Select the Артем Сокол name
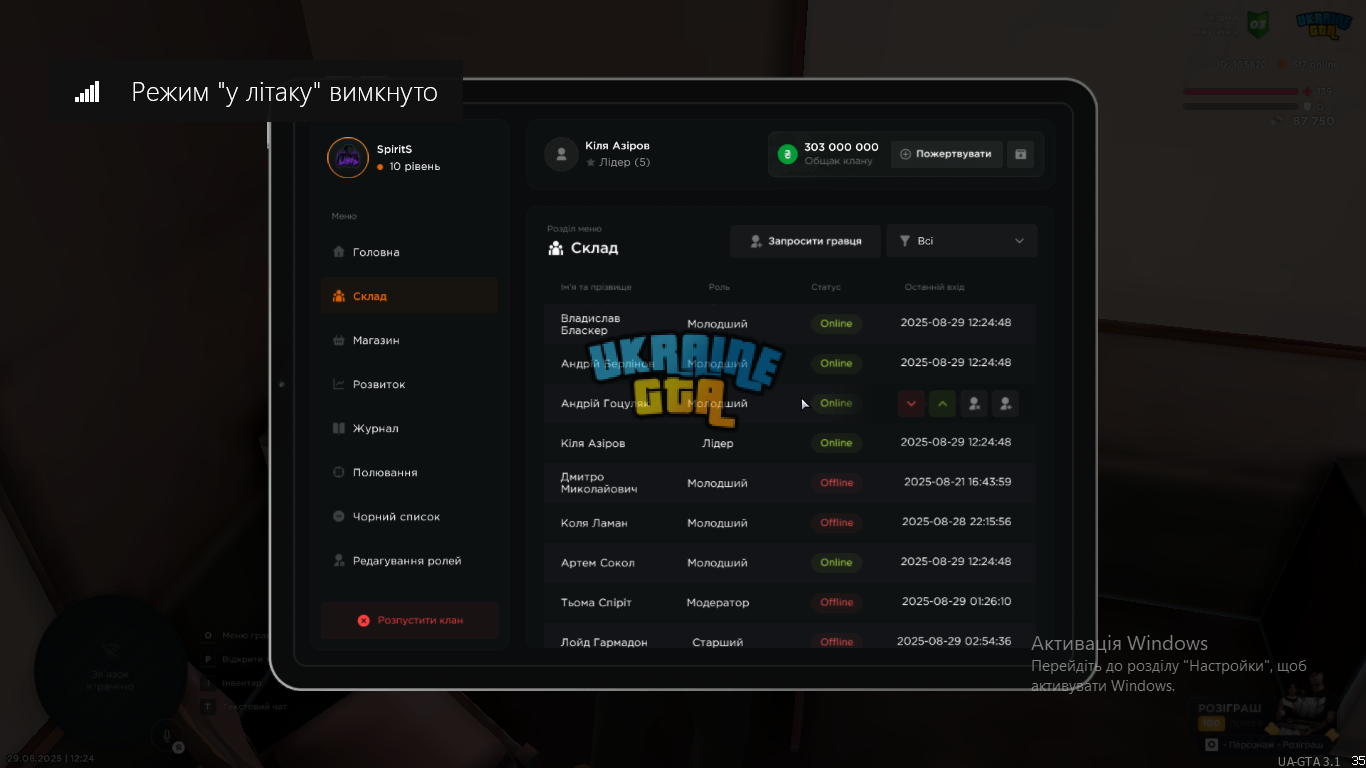Viewport: 1366px width, 768px height. (x=597, y=563)
